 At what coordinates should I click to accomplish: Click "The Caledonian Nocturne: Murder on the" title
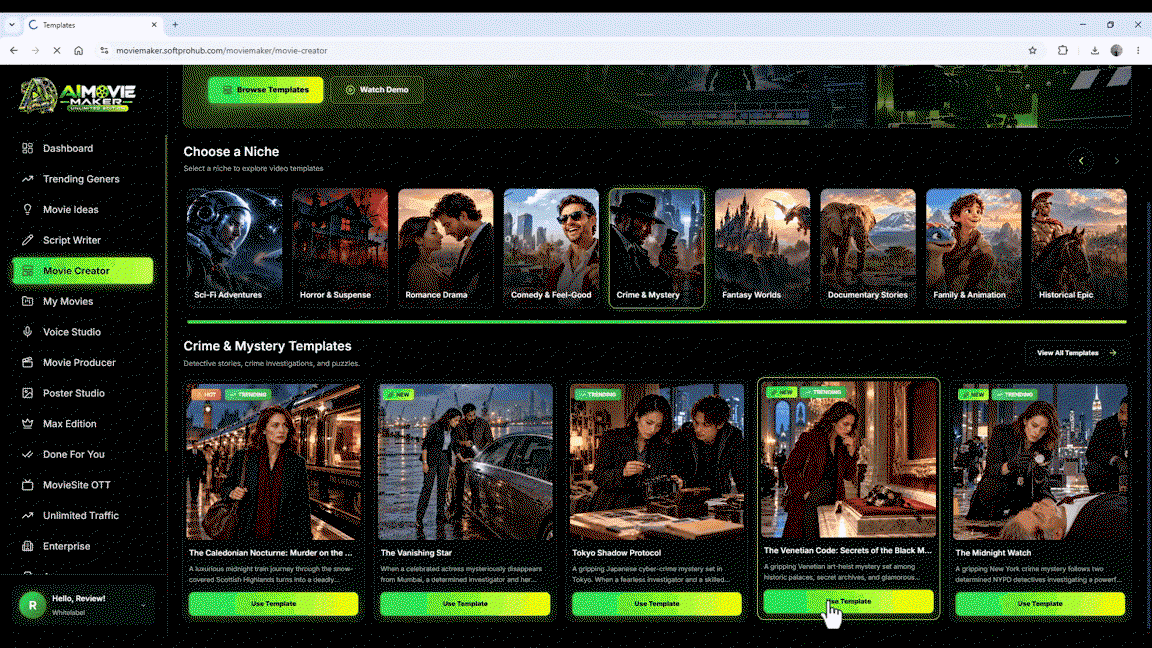270,553
